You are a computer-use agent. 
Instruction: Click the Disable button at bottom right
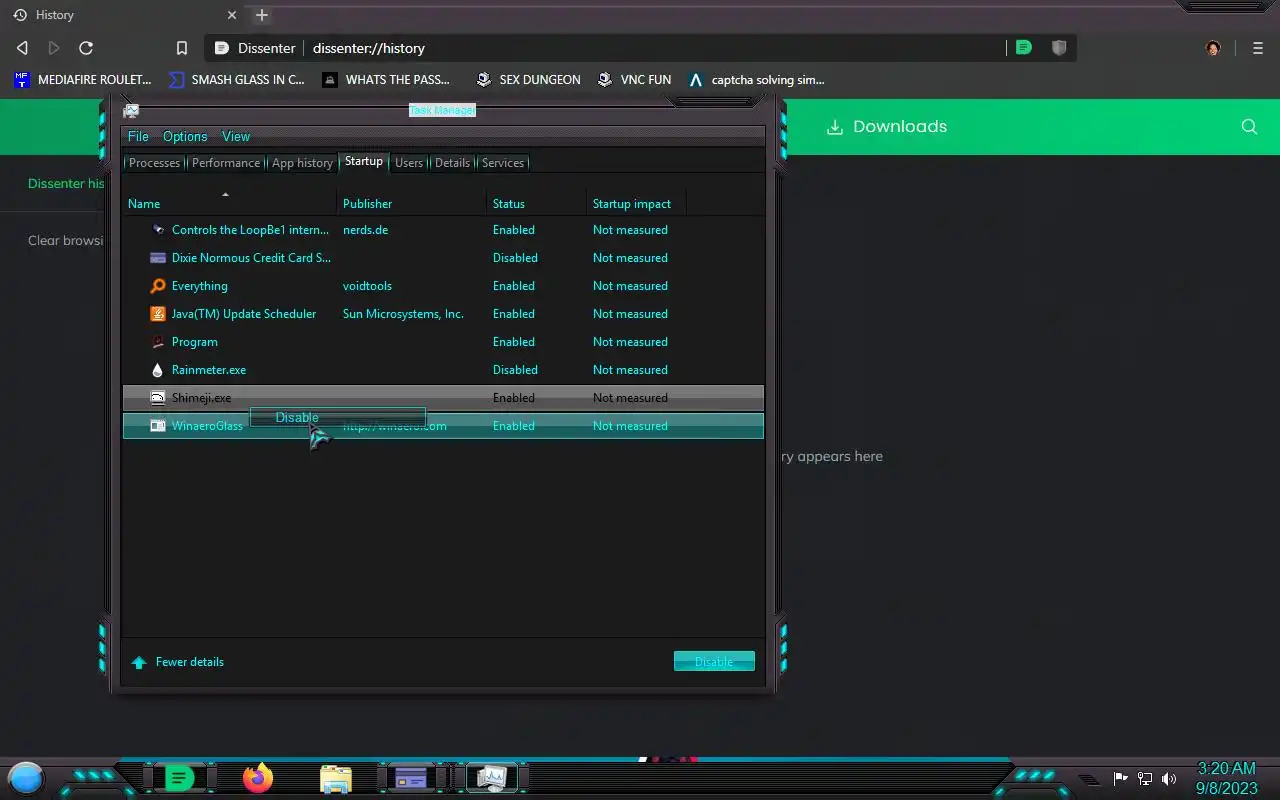pos(714,662)
